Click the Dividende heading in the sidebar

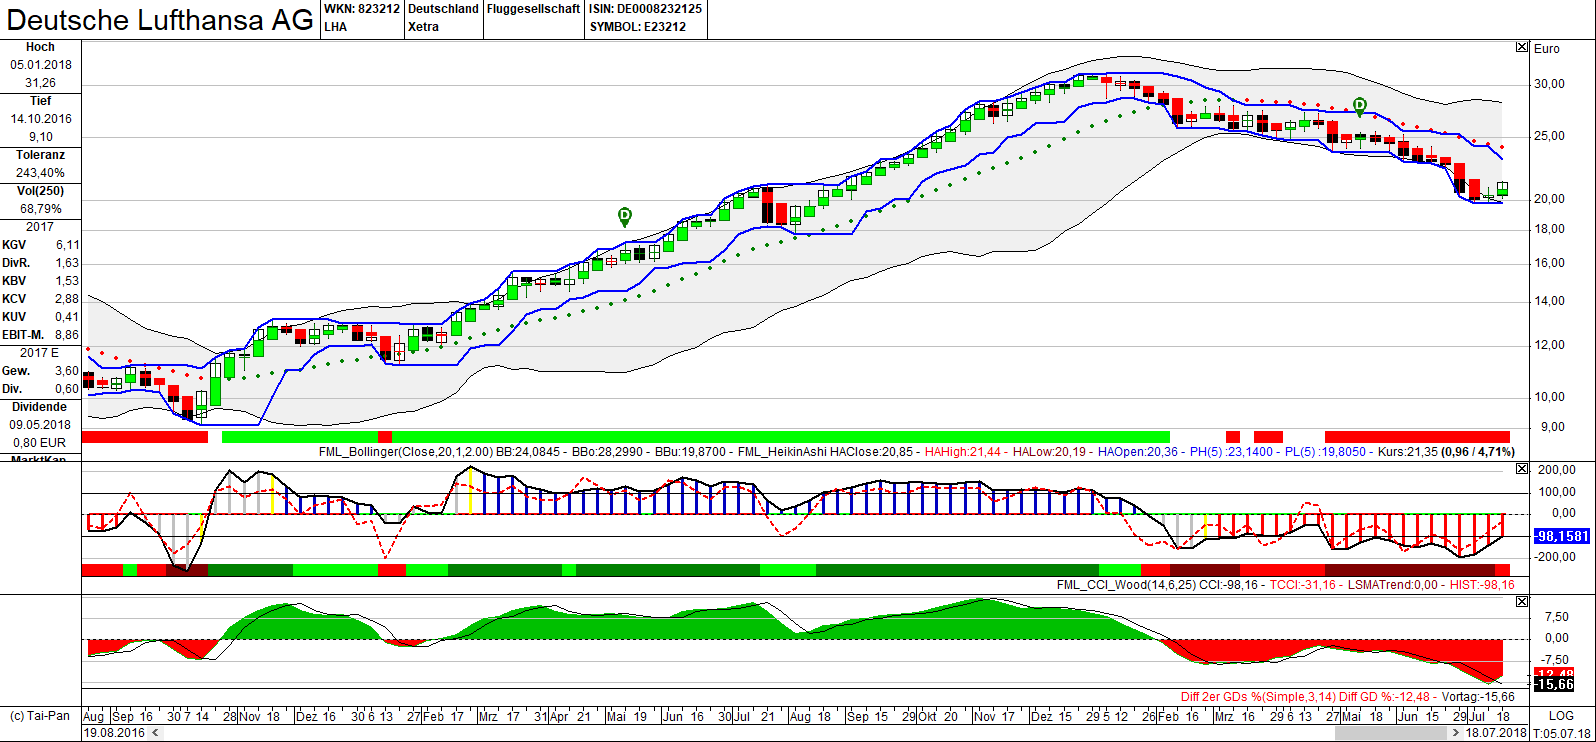(x=40, y=407)
